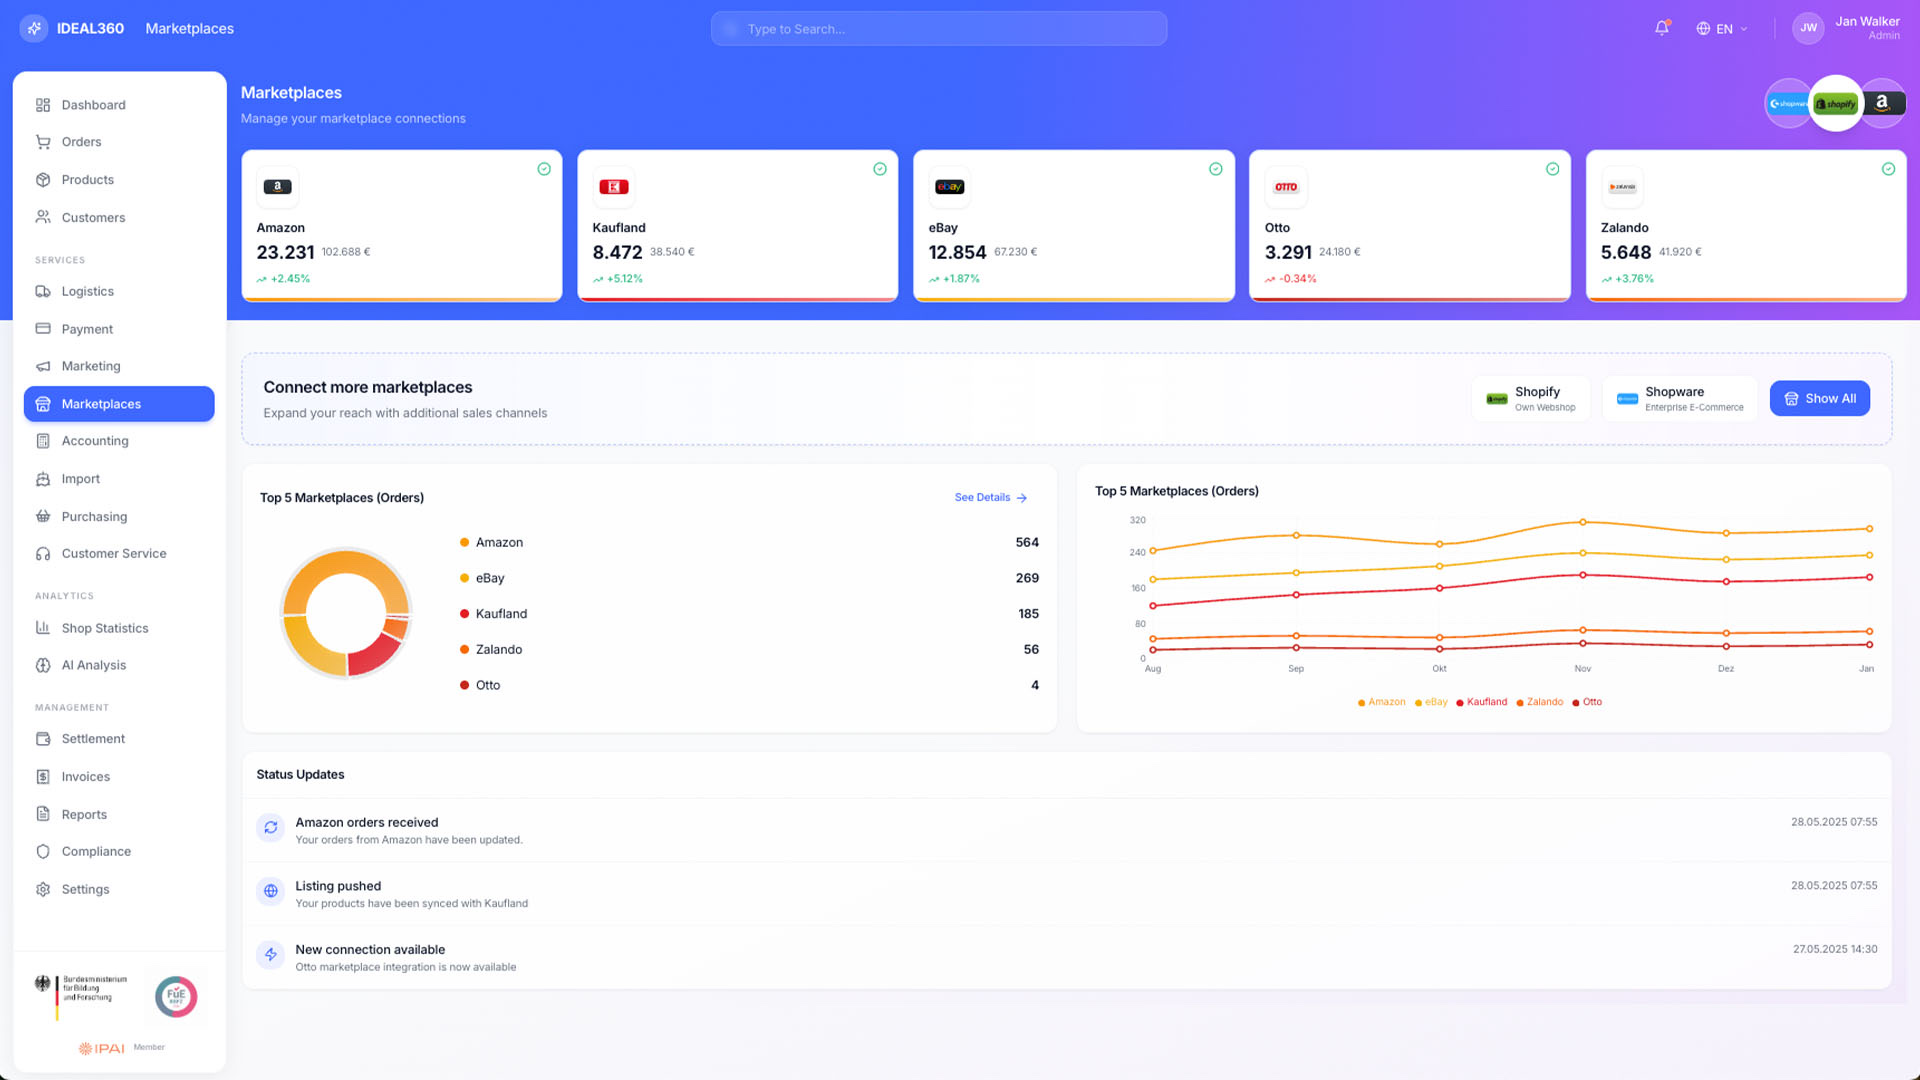Viewport: 1920px width, 1080px height.
Task: Toggle the Otto legend under line chart
Action: pyautogui.click(x=1587, y=702)
